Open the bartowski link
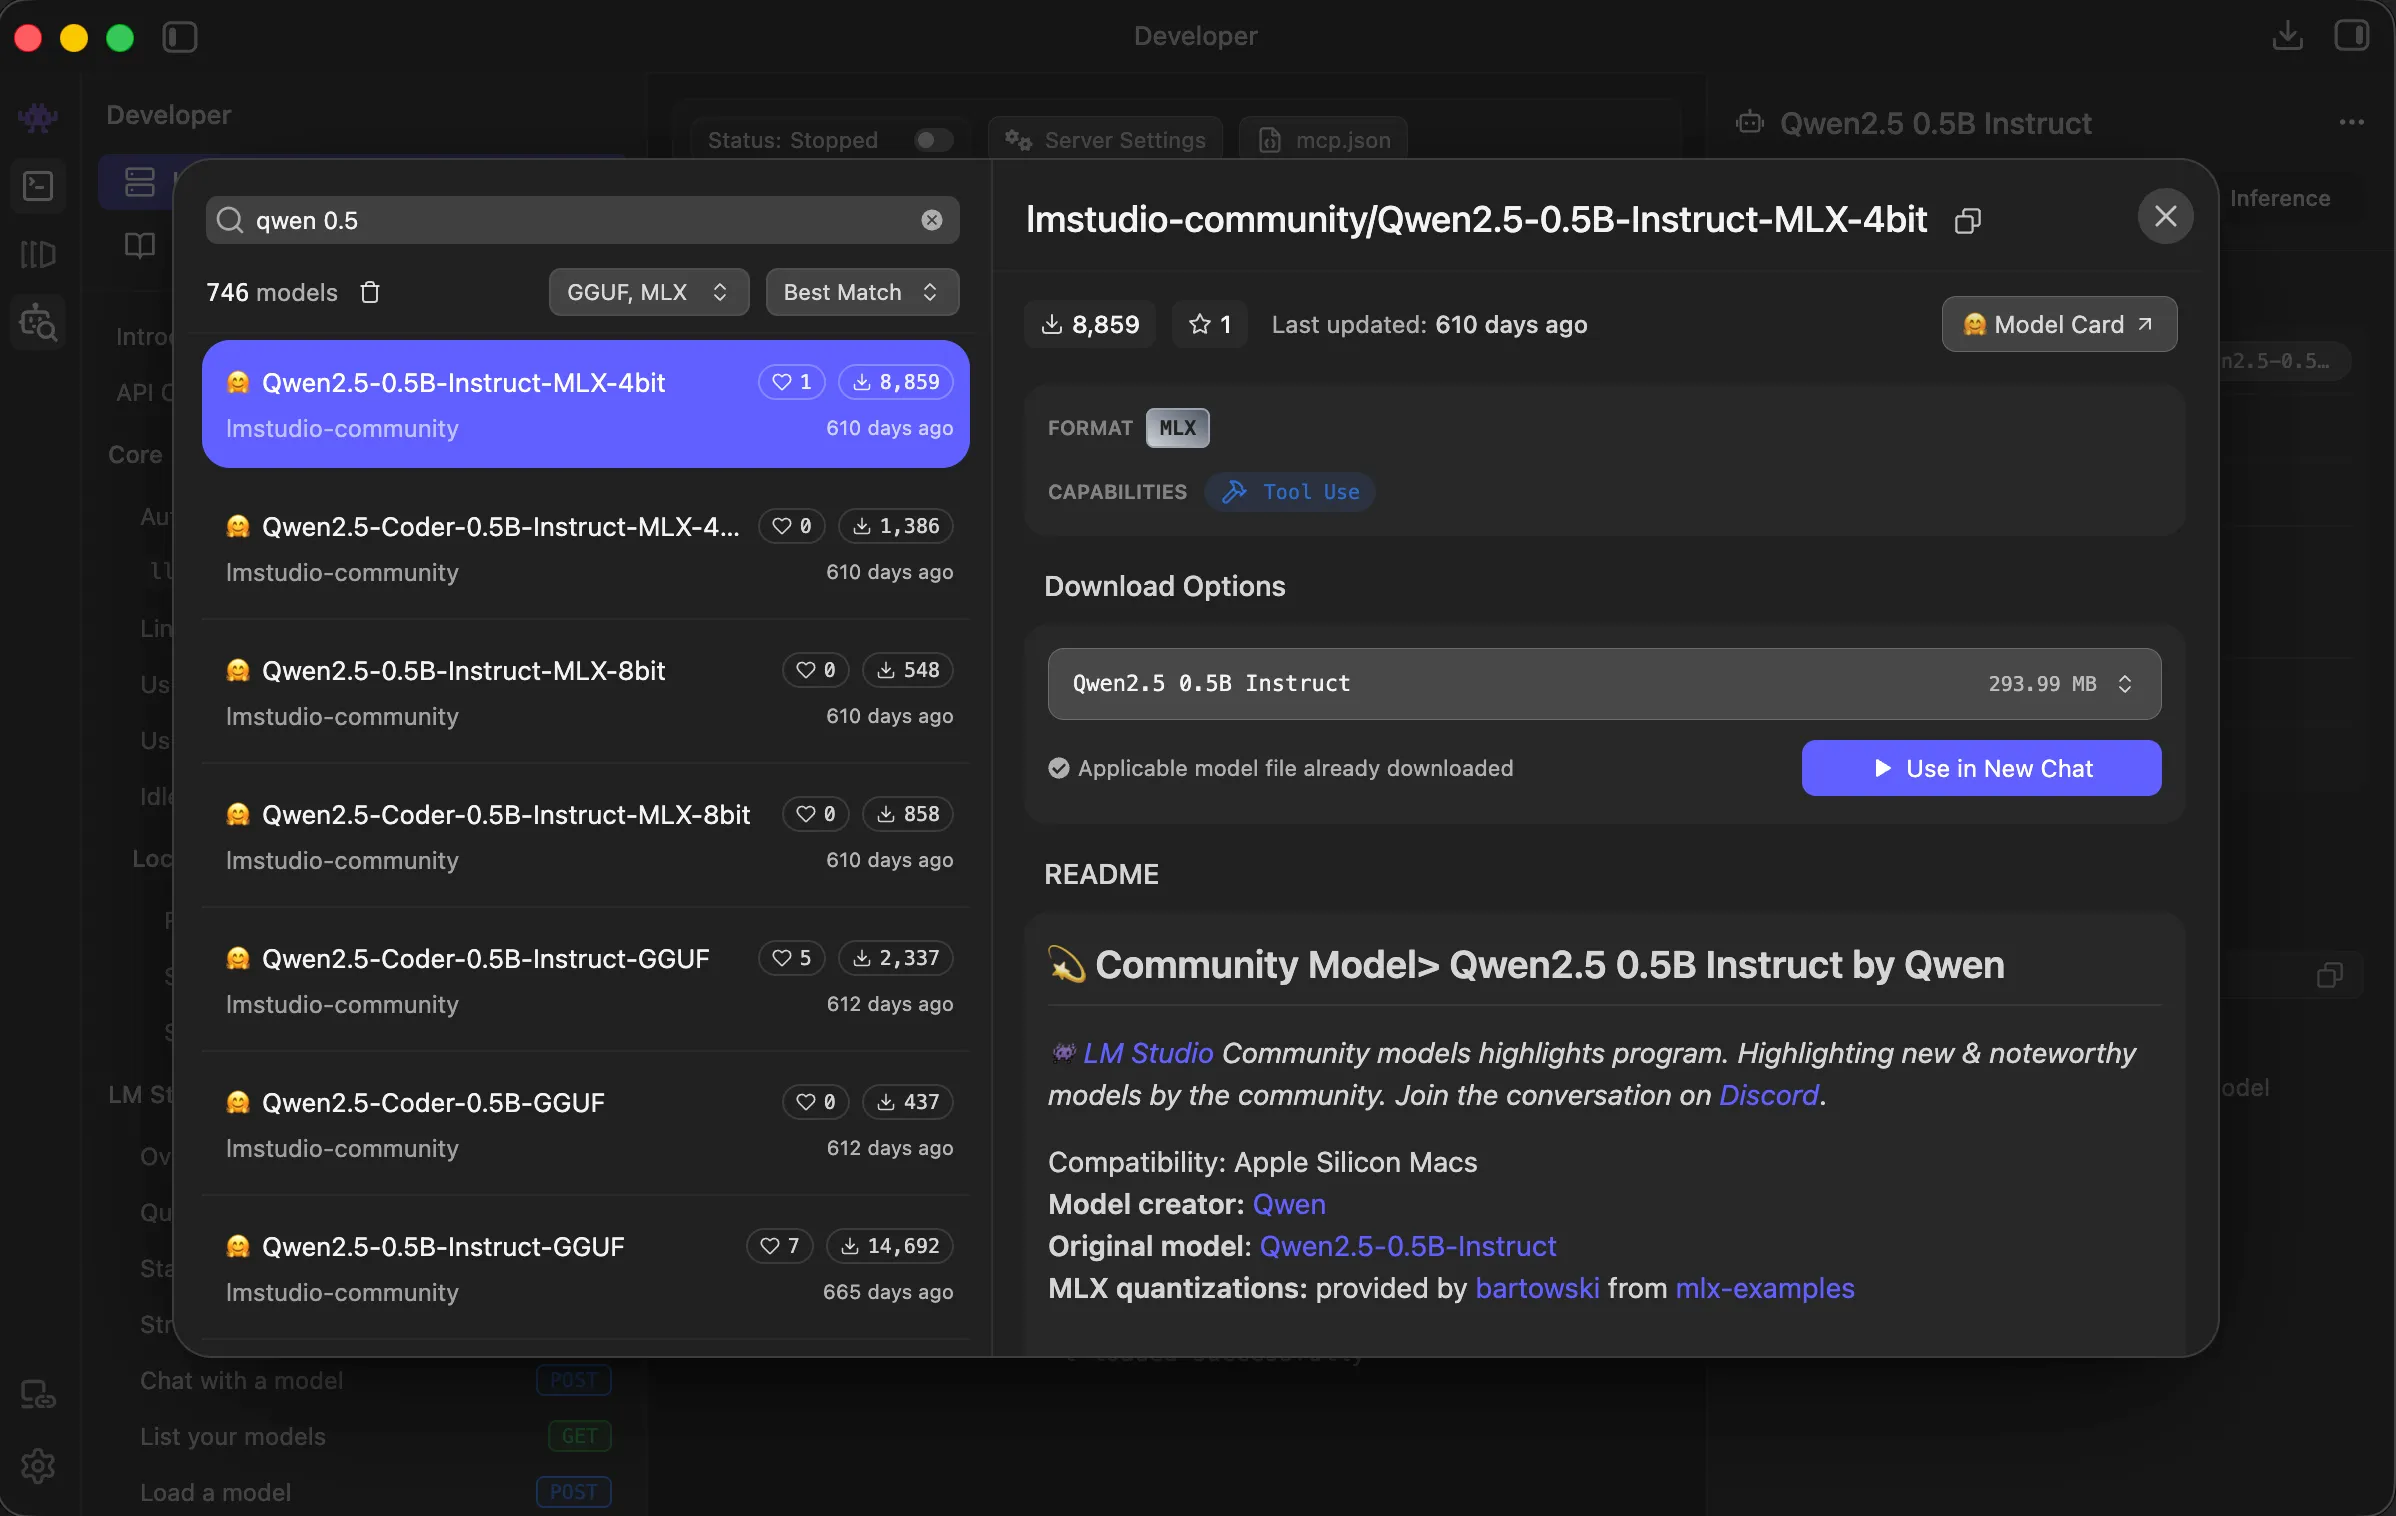Screen dimensions: 2396x1516 pyautogui.click(x=1537, y=1288)
